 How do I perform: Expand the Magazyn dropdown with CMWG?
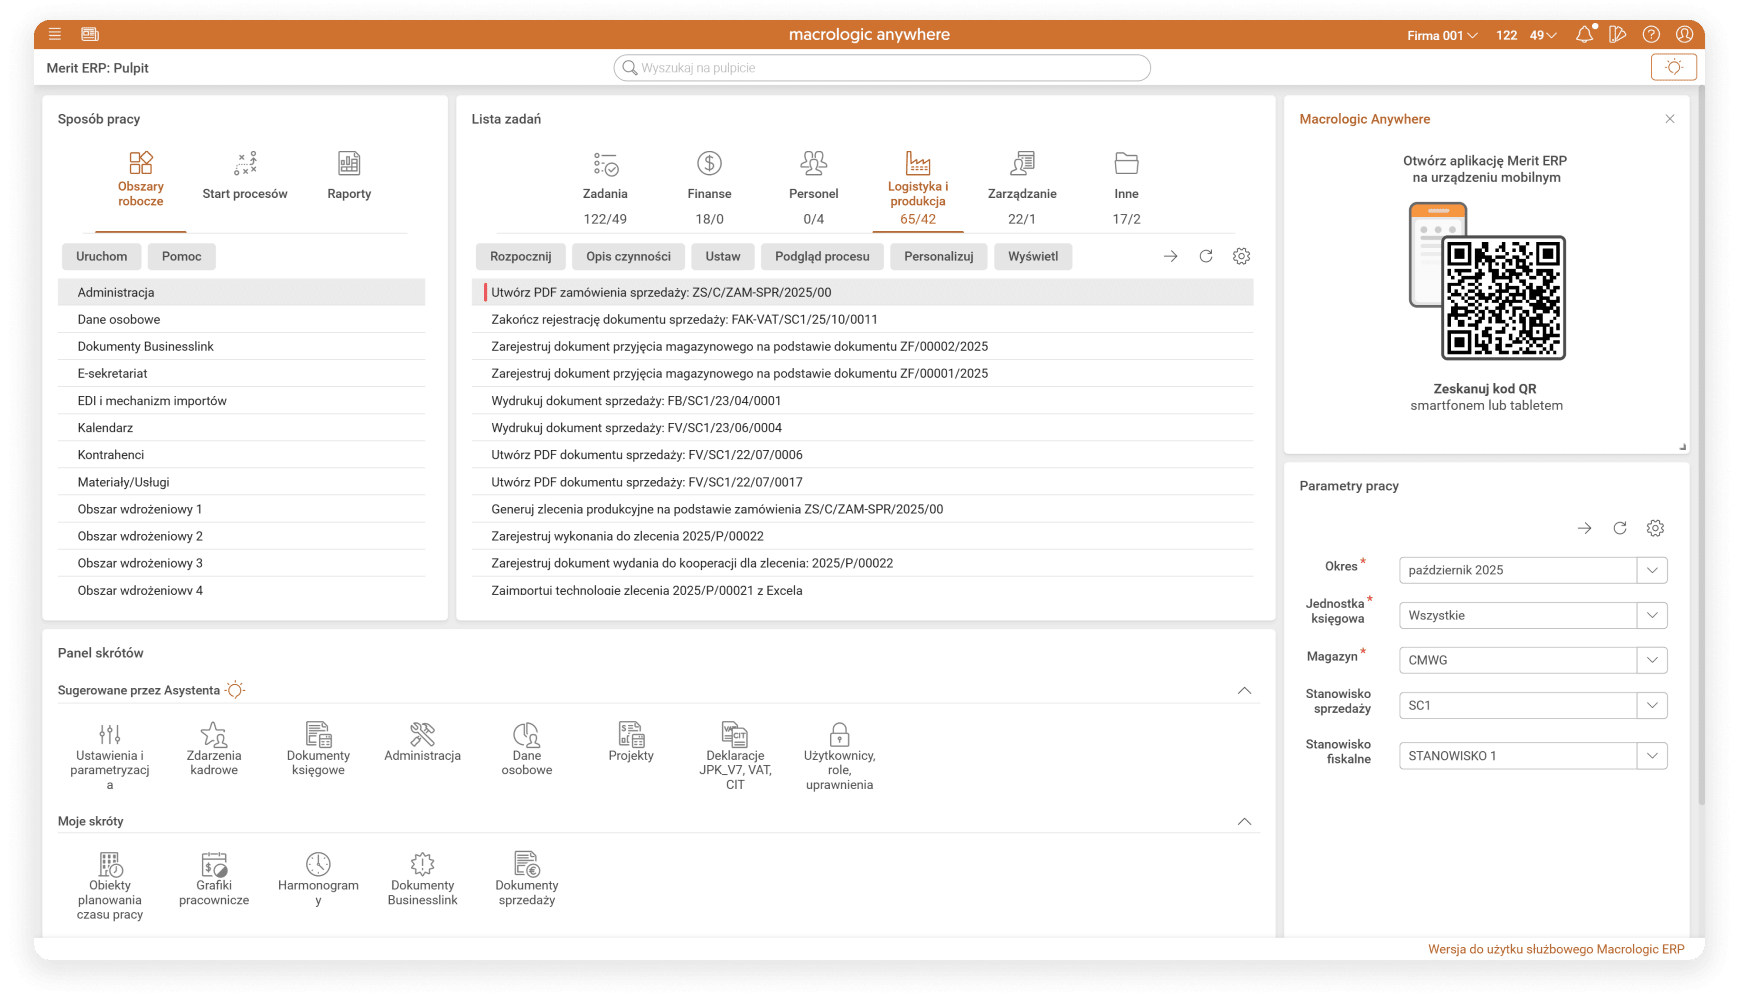coord(1652,660)
